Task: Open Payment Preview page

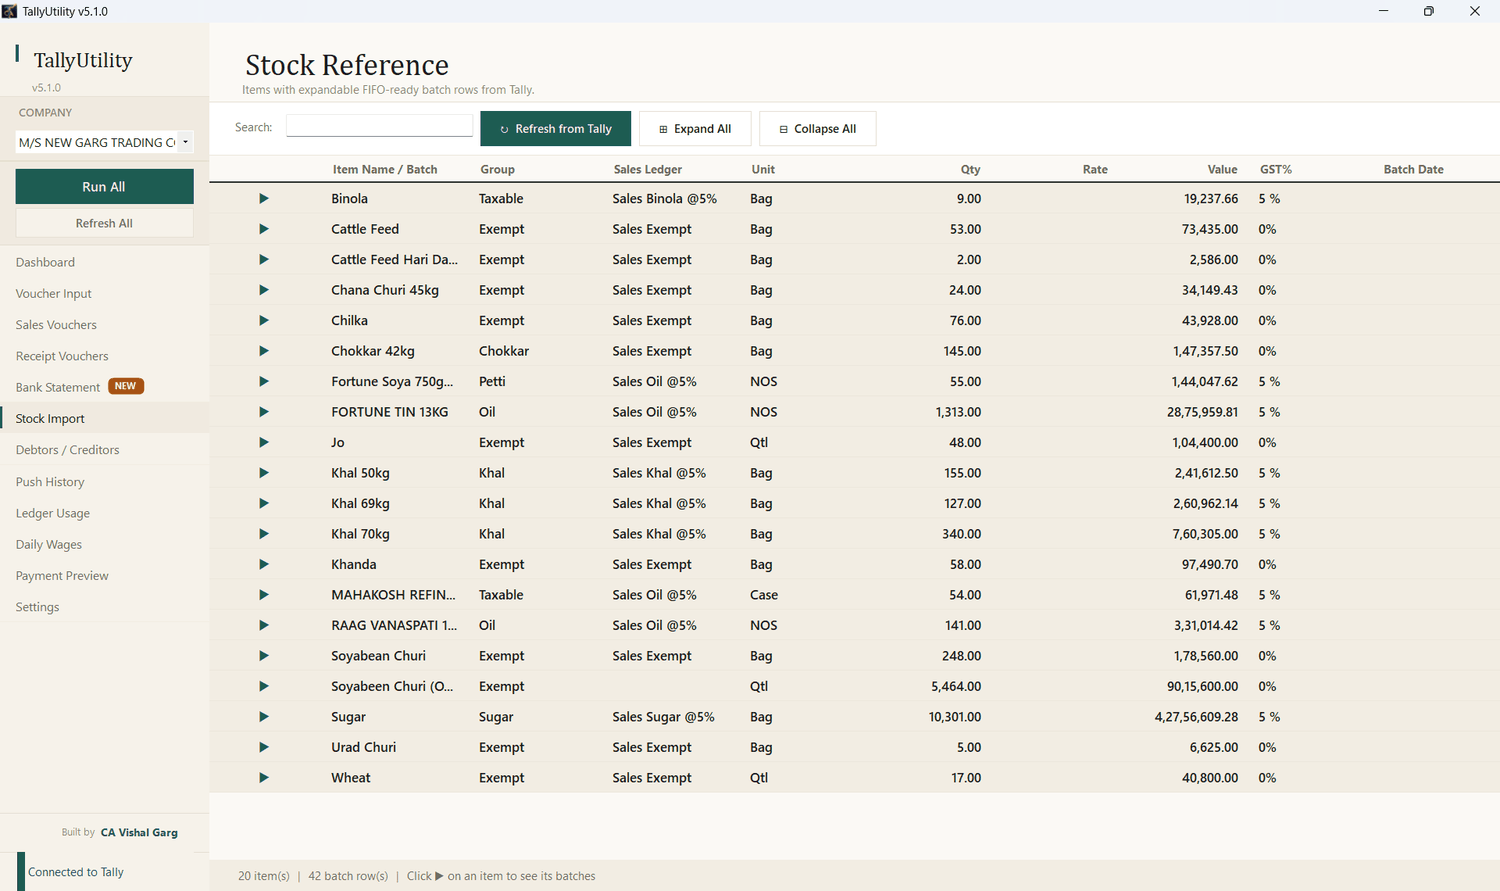Action: pyautogui.click(x=62, y=576)
